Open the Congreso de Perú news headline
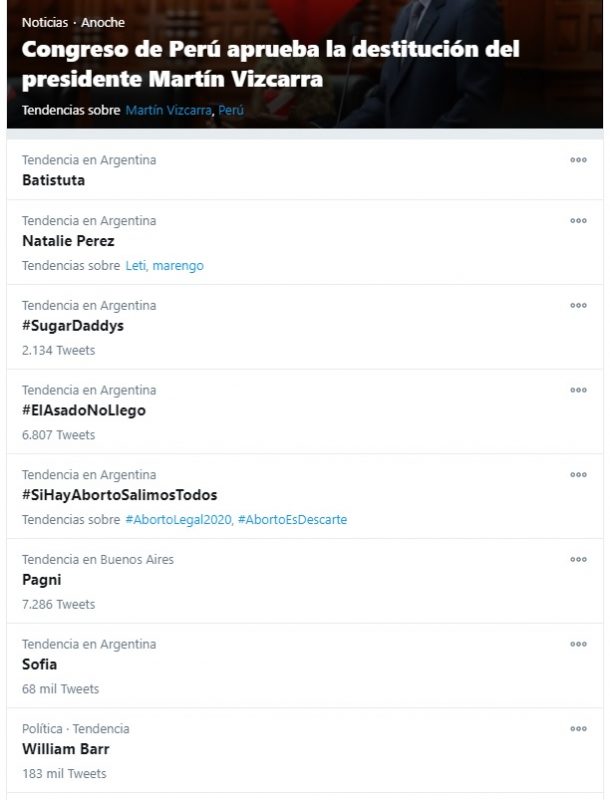Screen dimensions: 610x800 (x=270, y=64)
